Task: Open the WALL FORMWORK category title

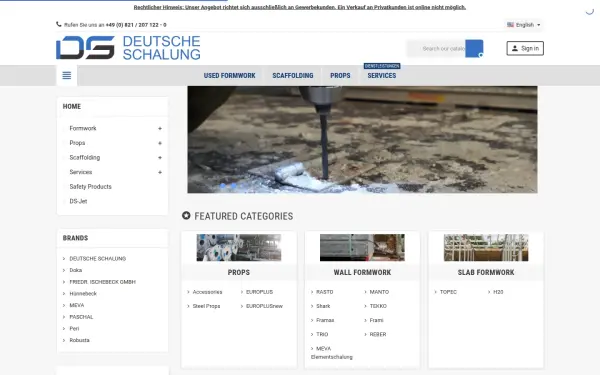Action: click(362, 272)
